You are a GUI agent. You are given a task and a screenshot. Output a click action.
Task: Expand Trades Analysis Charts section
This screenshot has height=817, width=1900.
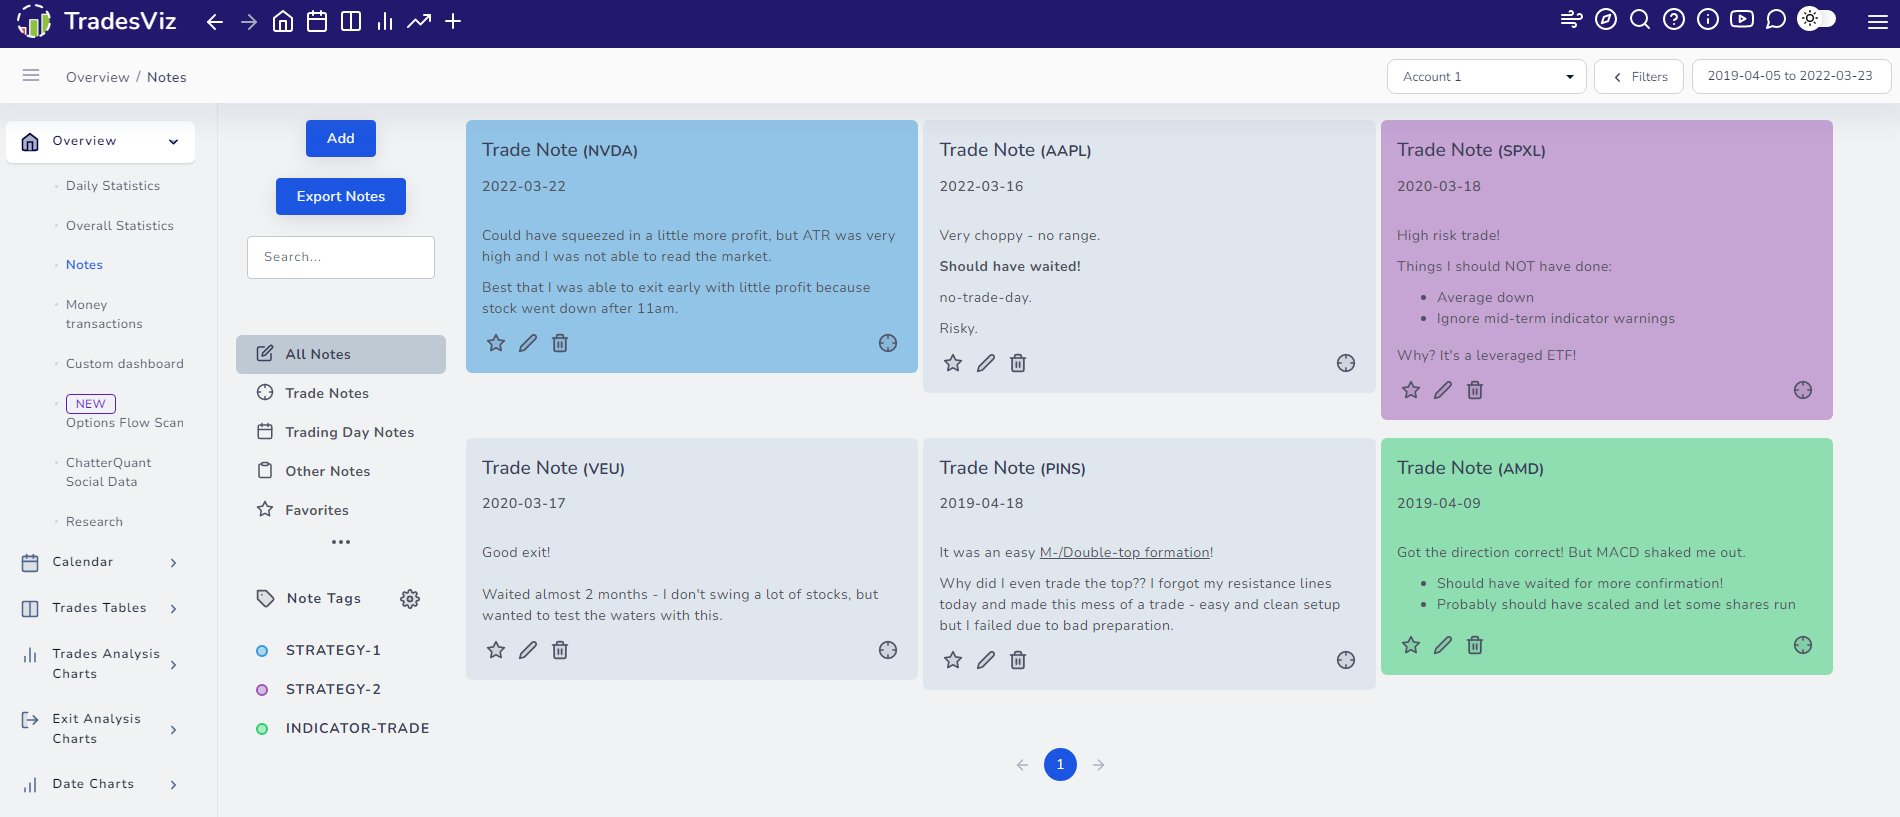tap(100, 664)
